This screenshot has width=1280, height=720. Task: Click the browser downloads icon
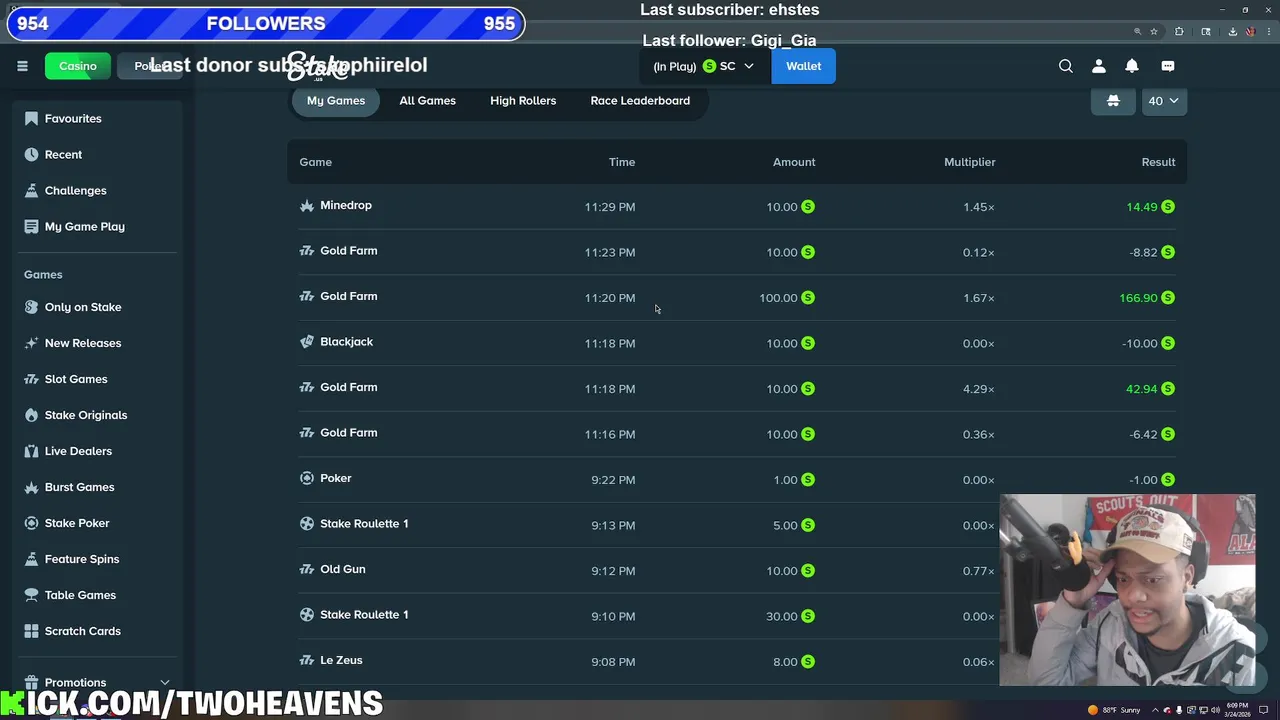tap(1232, 32)
